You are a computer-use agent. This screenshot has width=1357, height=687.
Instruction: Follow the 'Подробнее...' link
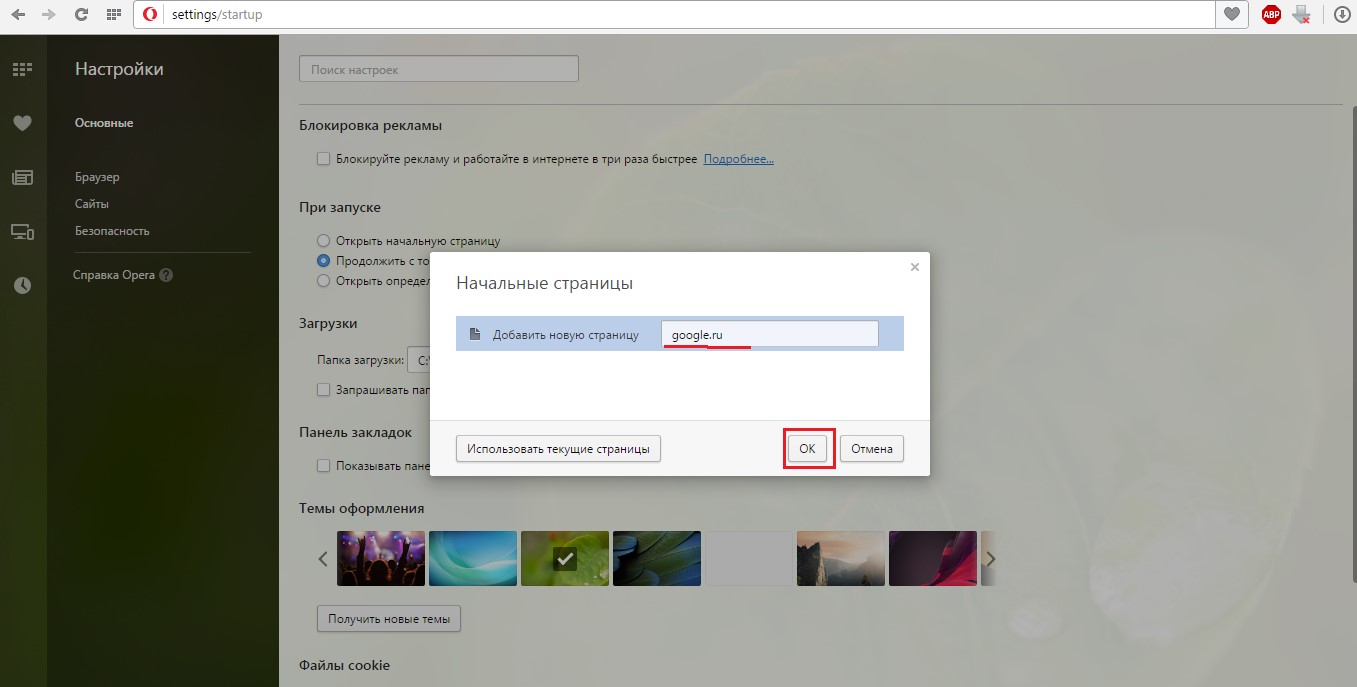point(738,159)
